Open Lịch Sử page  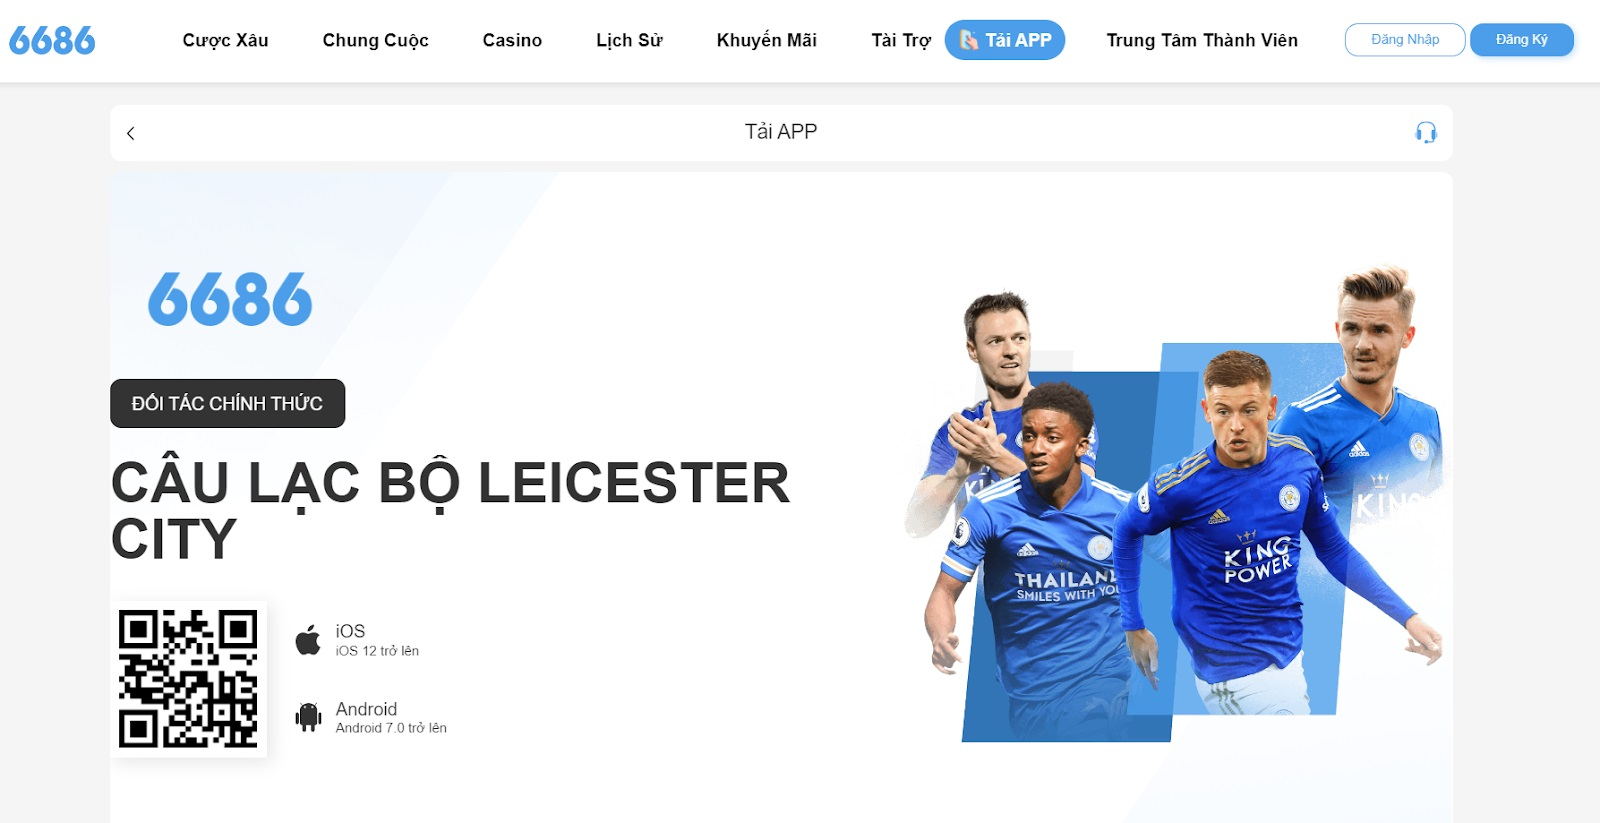[629, 40]
